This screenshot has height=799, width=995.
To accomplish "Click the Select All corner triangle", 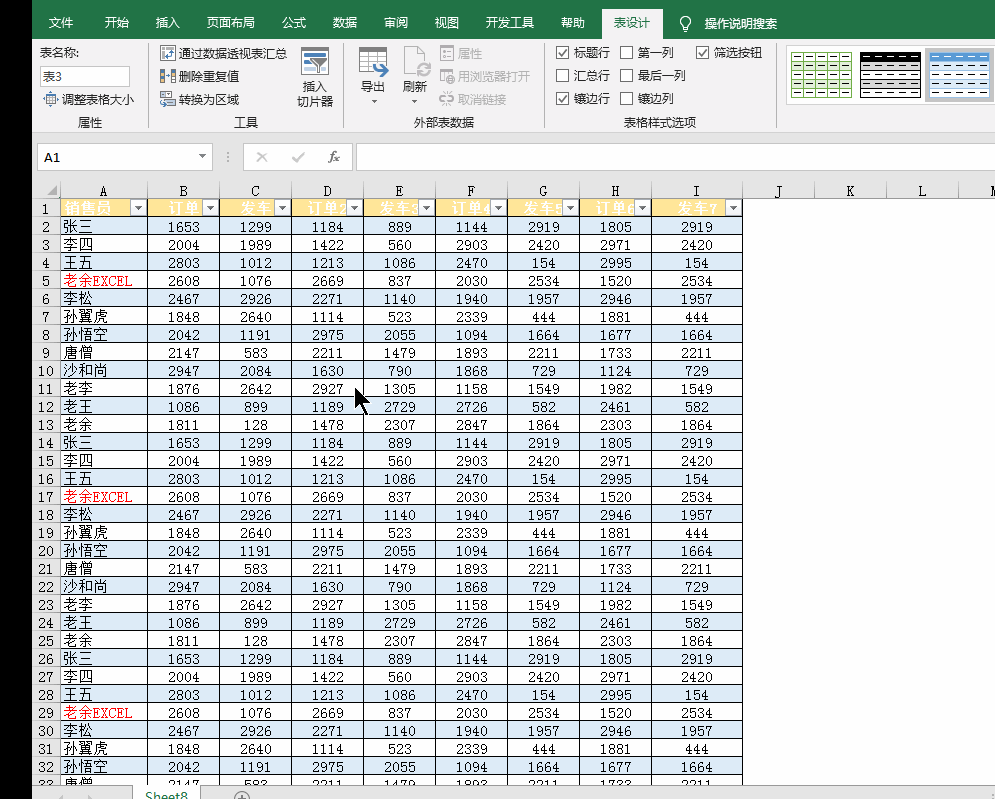I will (51, 190).
